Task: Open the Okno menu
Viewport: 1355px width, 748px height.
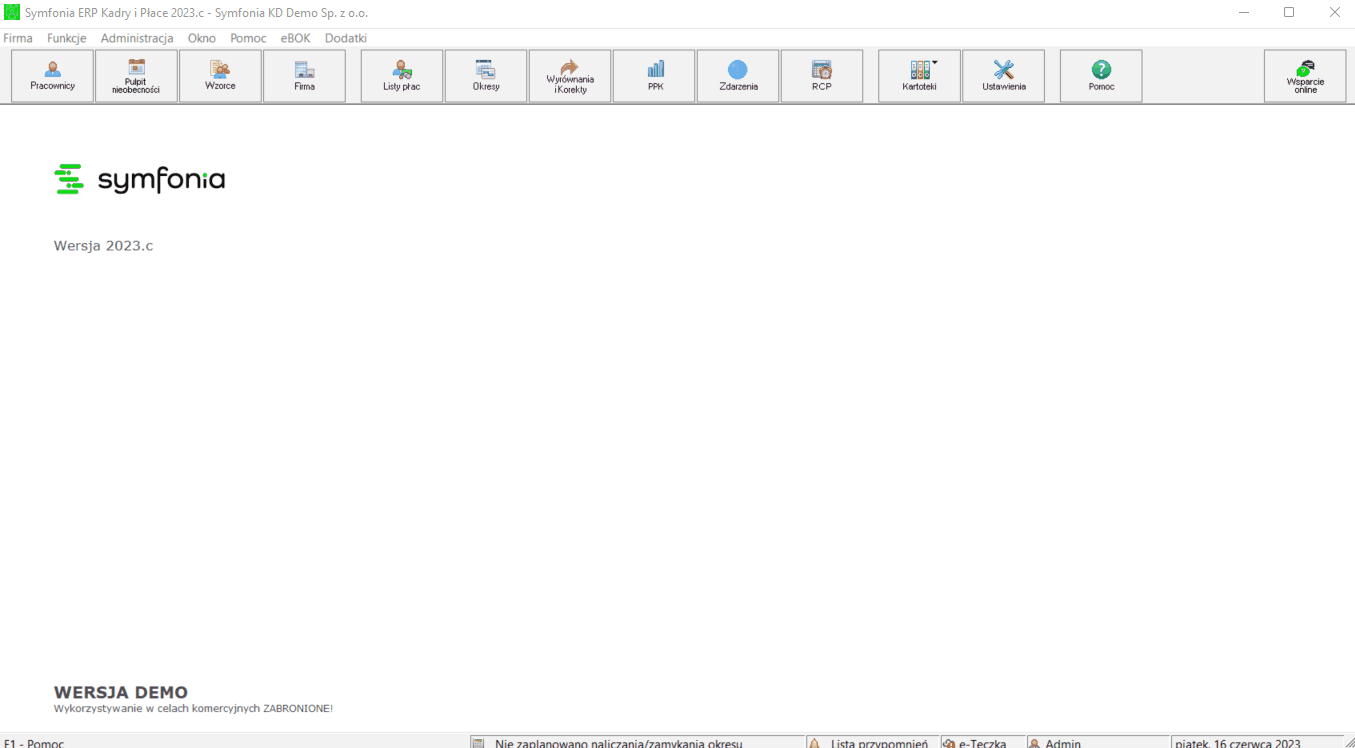Action: pos(202,38)
